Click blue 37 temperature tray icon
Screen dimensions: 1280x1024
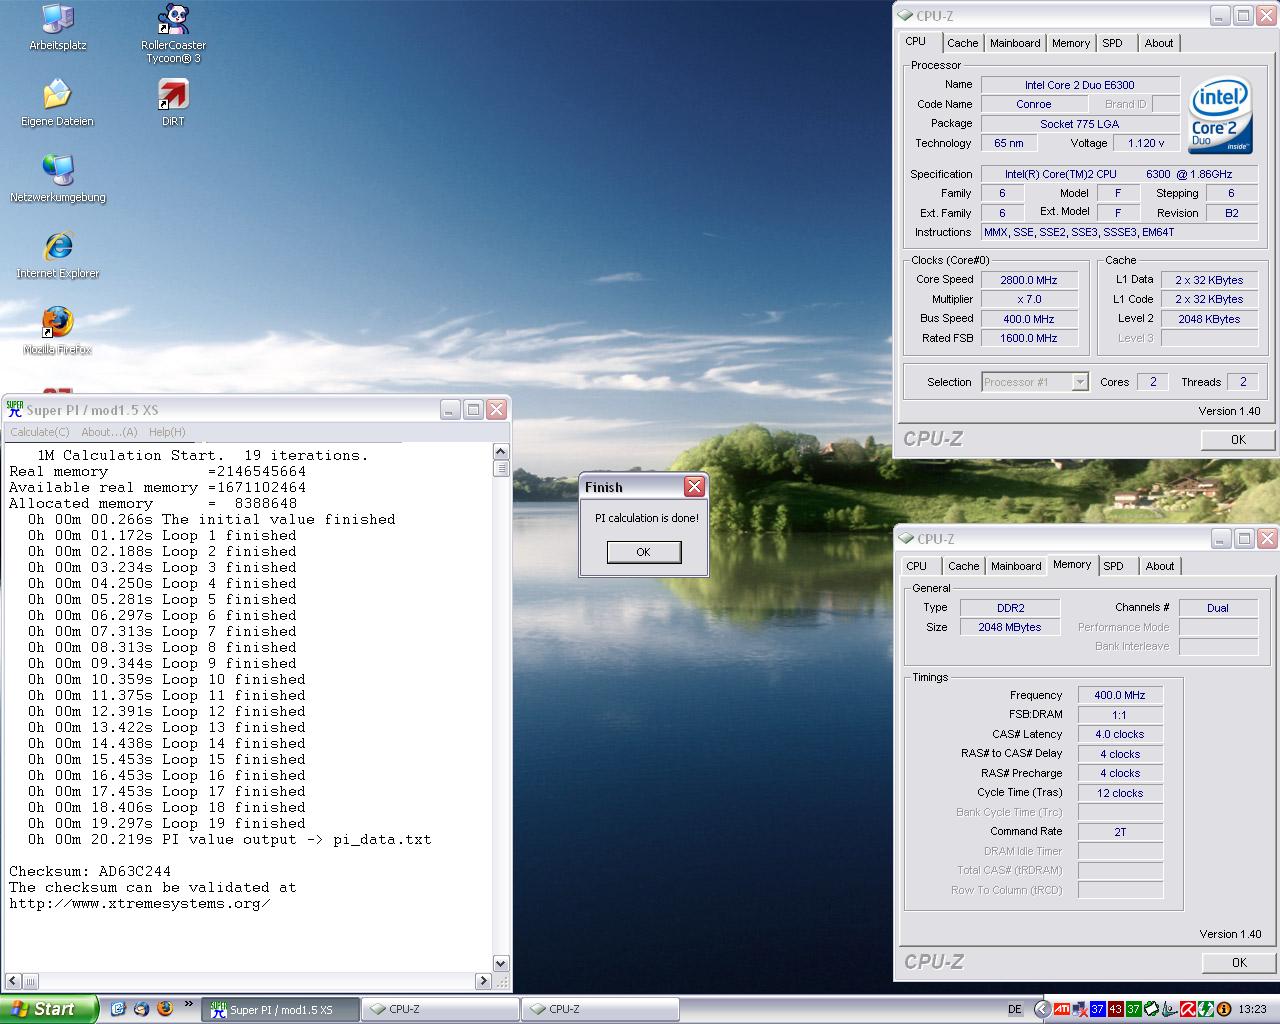1098,1010
